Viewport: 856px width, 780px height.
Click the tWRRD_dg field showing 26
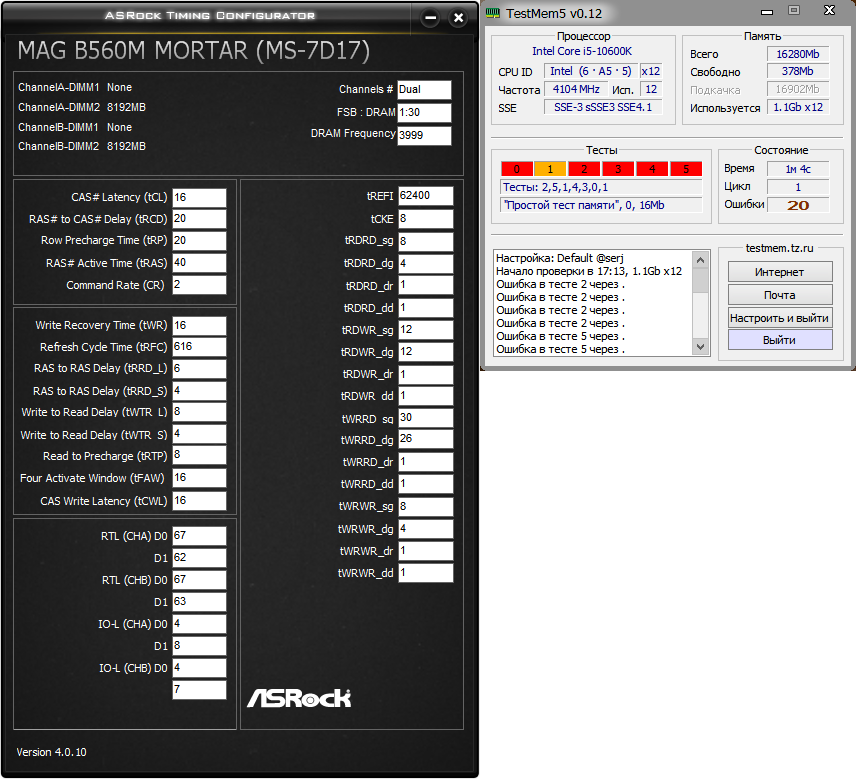coord(425,439)
